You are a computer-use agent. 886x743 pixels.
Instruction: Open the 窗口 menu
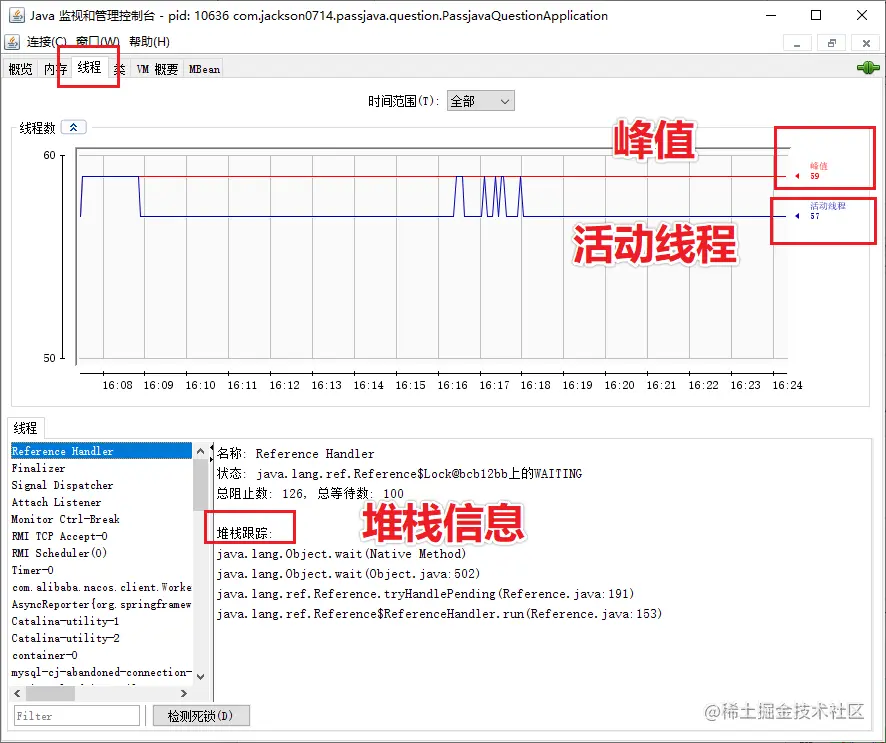(98, 42)
